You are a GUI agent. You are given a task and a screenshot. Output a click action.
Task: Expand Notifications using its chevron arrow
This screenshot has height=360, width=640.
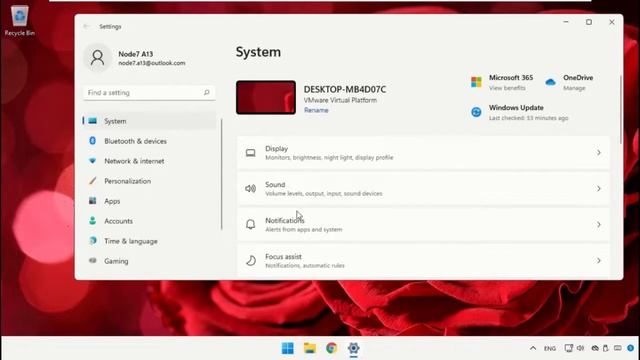[599, 224]
